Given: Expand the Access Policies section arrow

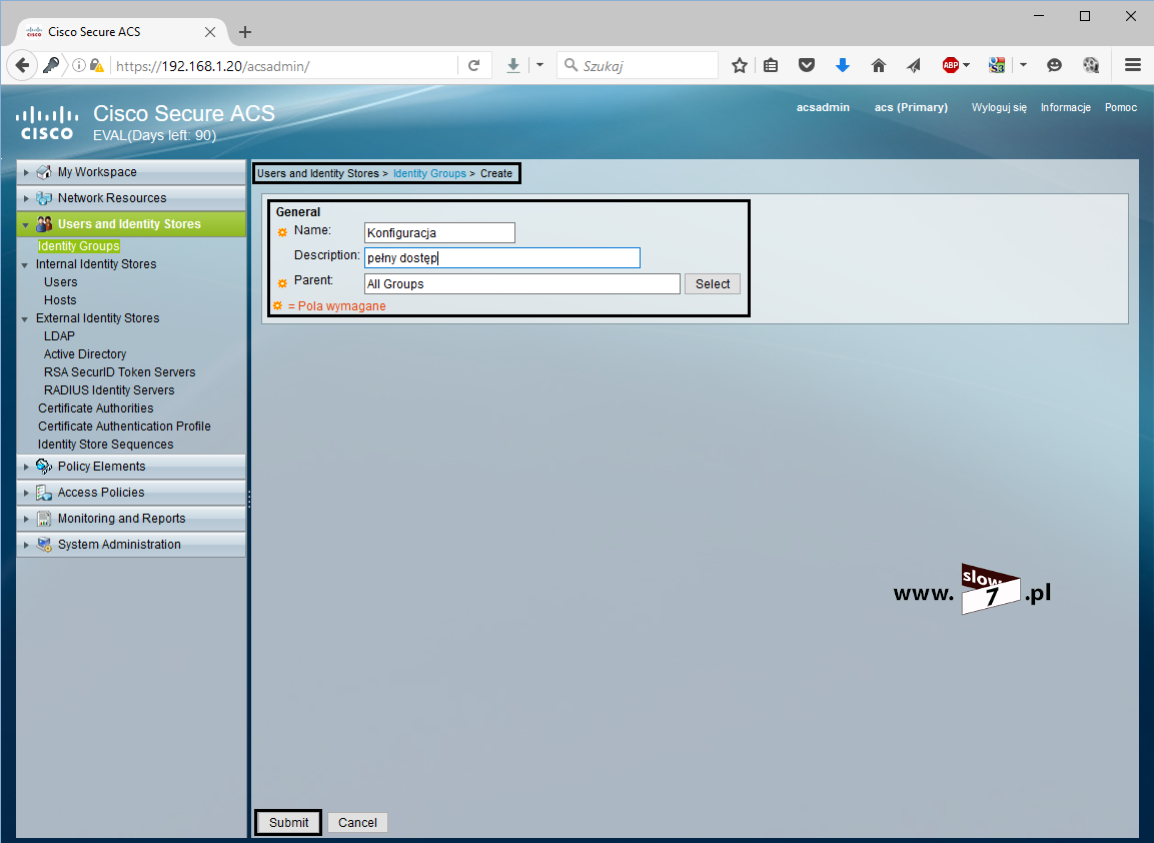Looking at the screenshot, I should click(26, 493).
